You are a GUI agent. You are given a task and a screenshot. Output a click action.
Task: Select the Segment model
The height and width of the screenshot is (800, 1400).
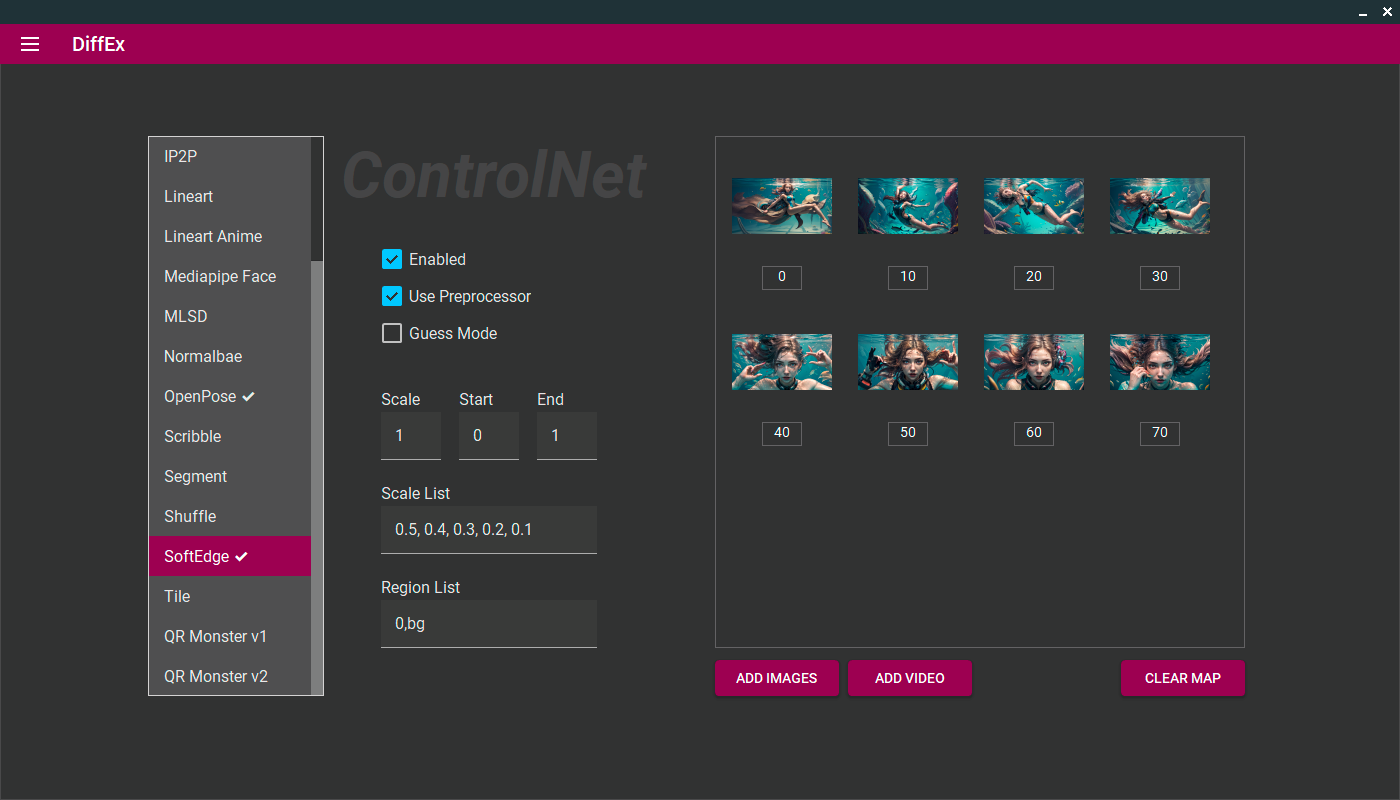[x=230, y=476]
